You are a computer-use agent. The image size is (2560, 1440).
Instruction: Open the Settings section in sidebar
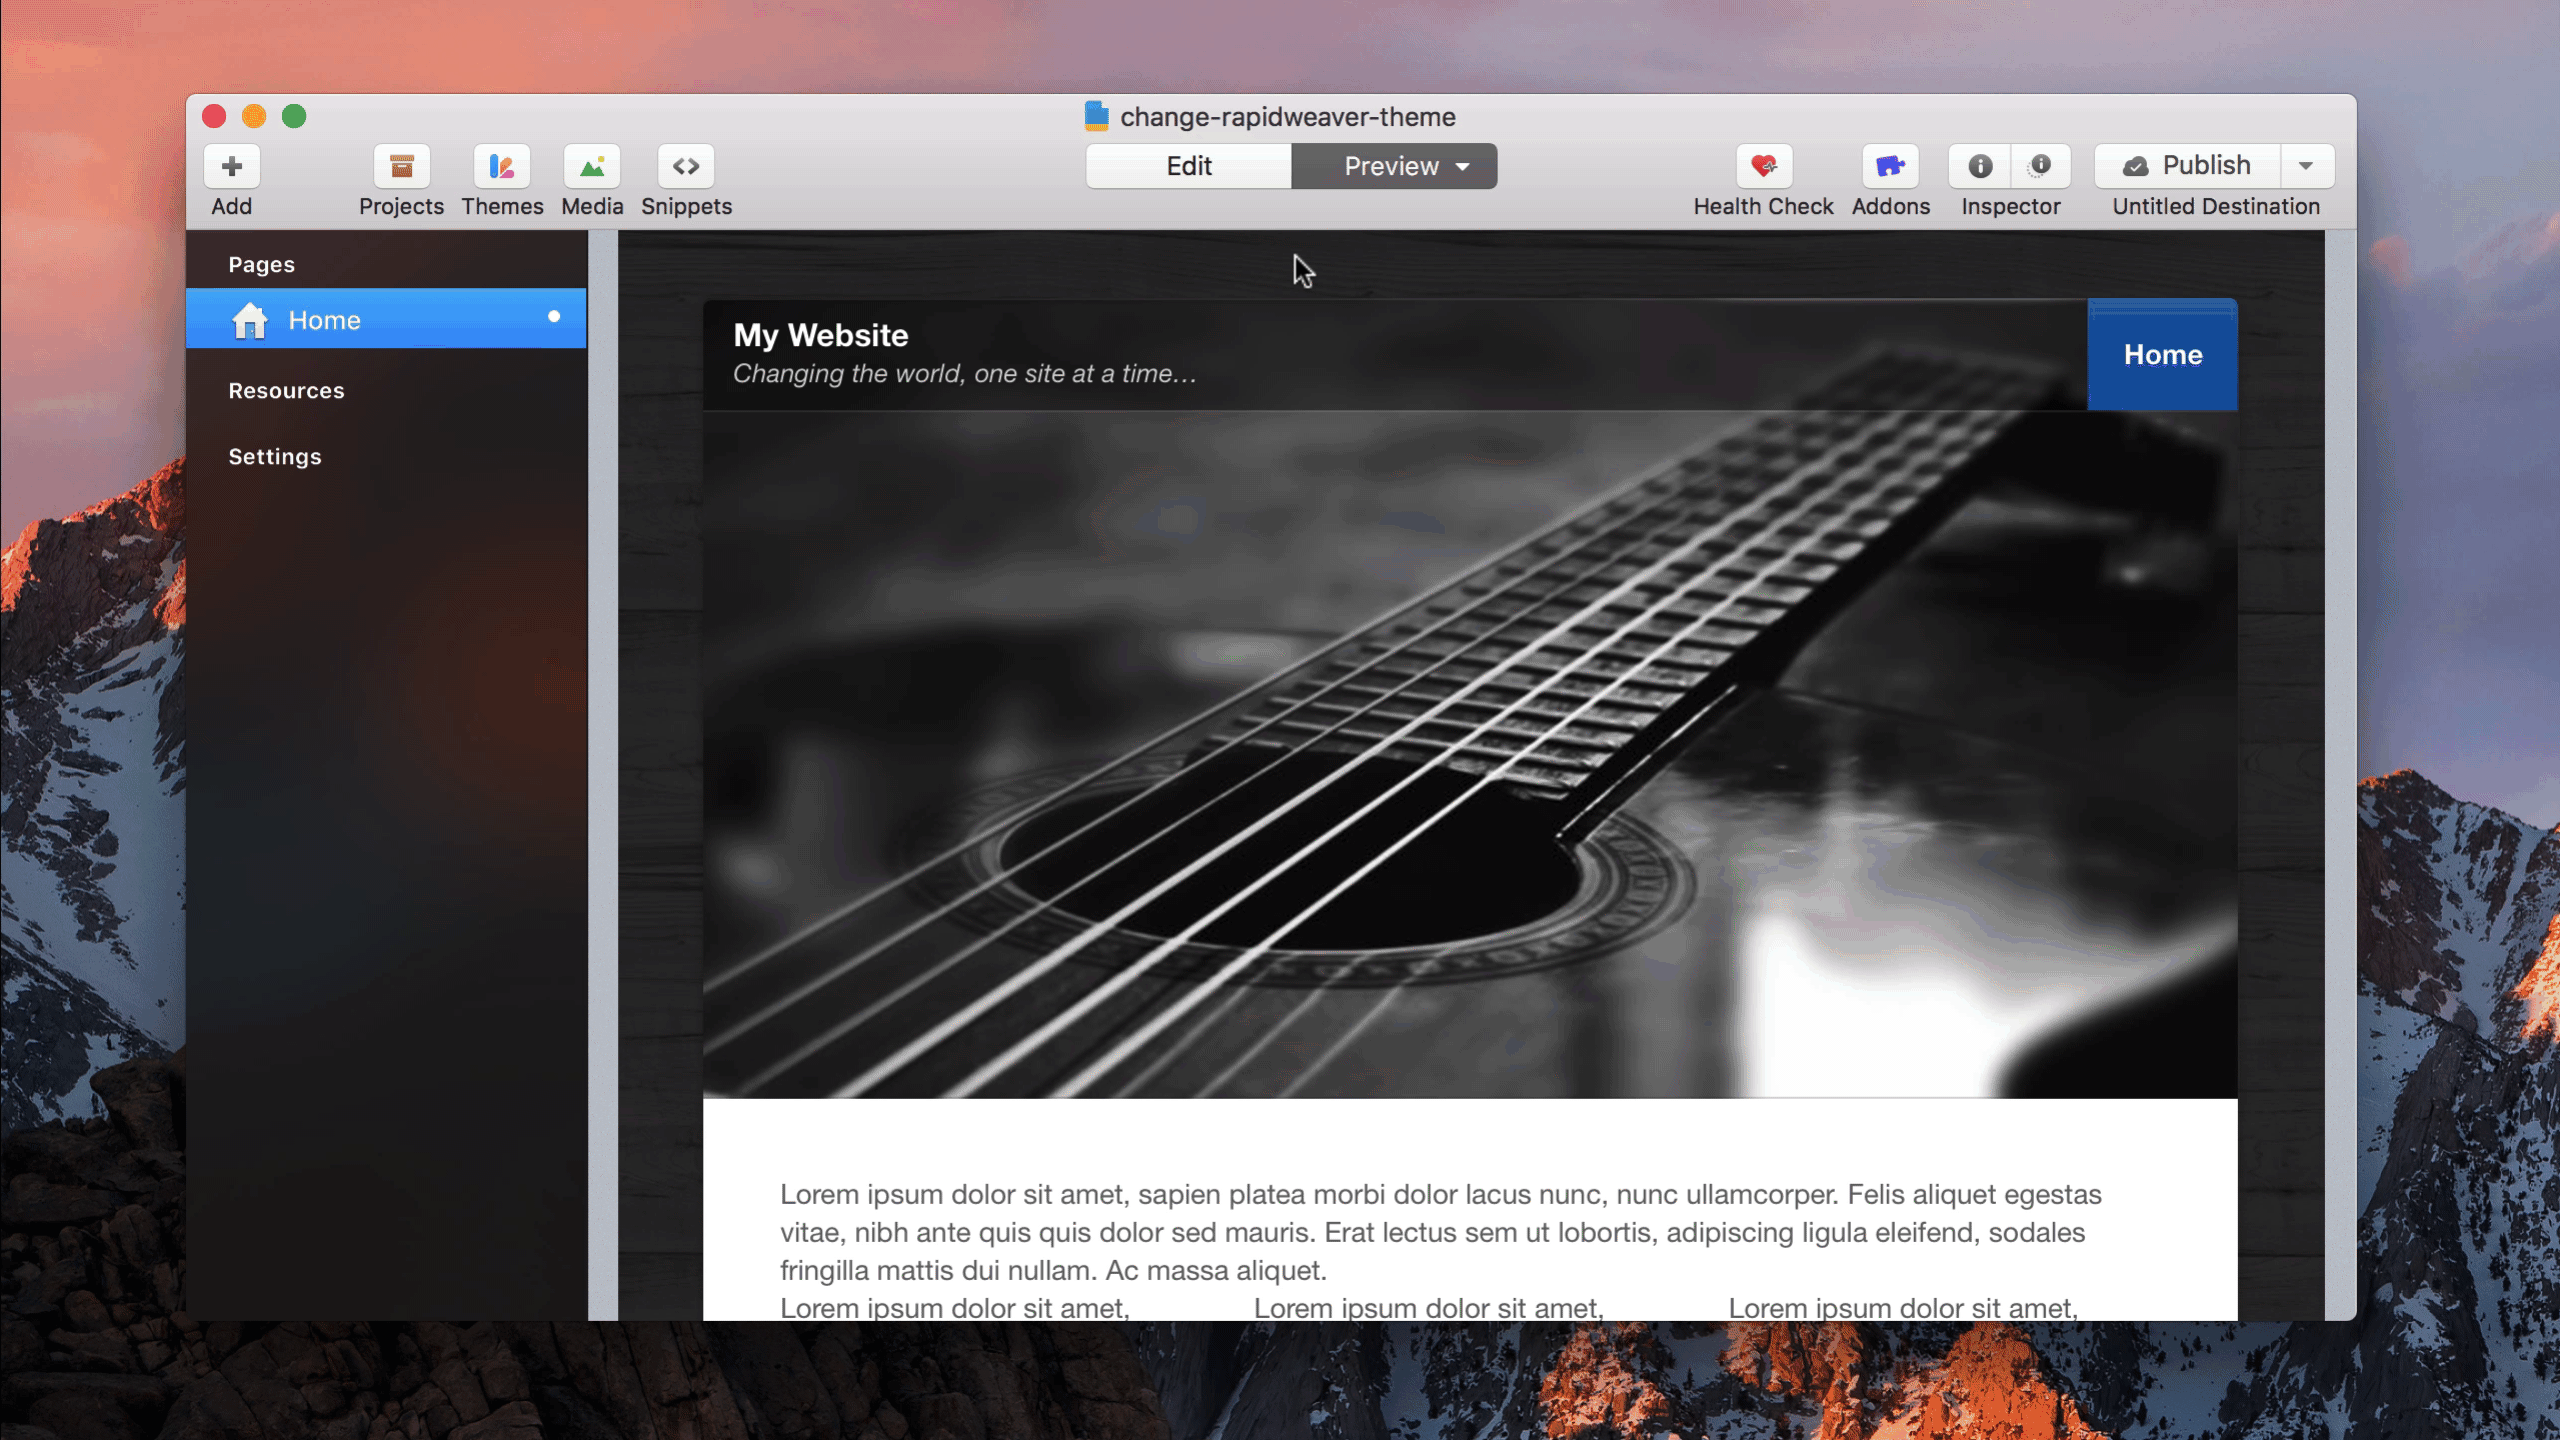click(x=275, y=457)
